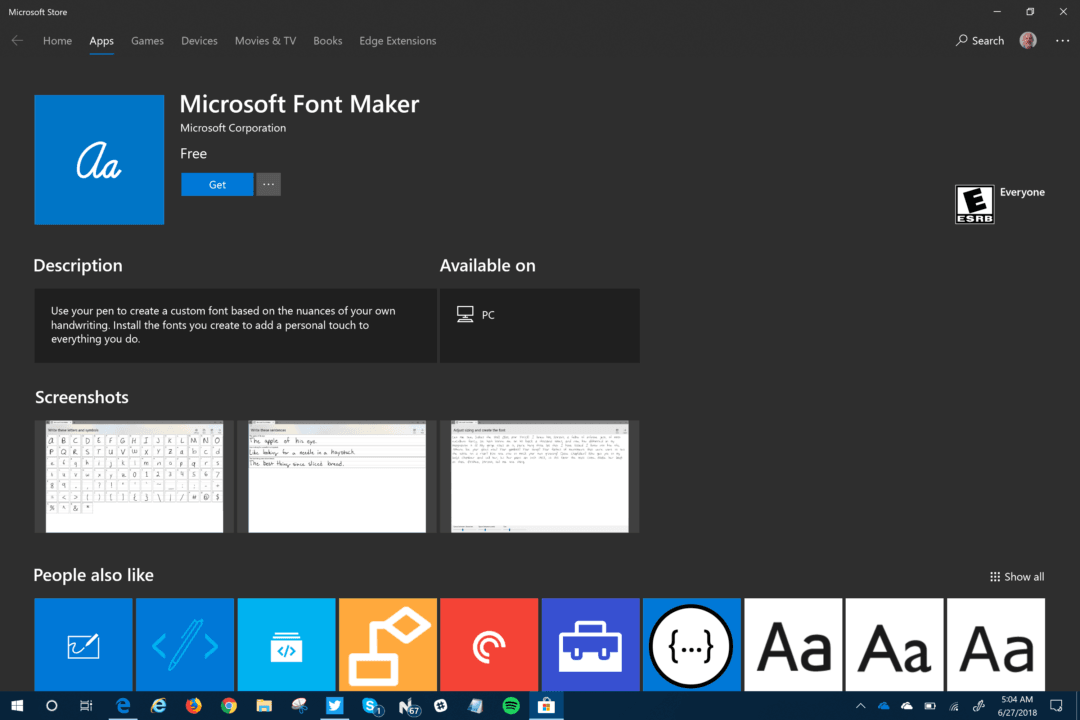
Task: Expand the See more options ellipsis menu
Action: (1062, 40)
